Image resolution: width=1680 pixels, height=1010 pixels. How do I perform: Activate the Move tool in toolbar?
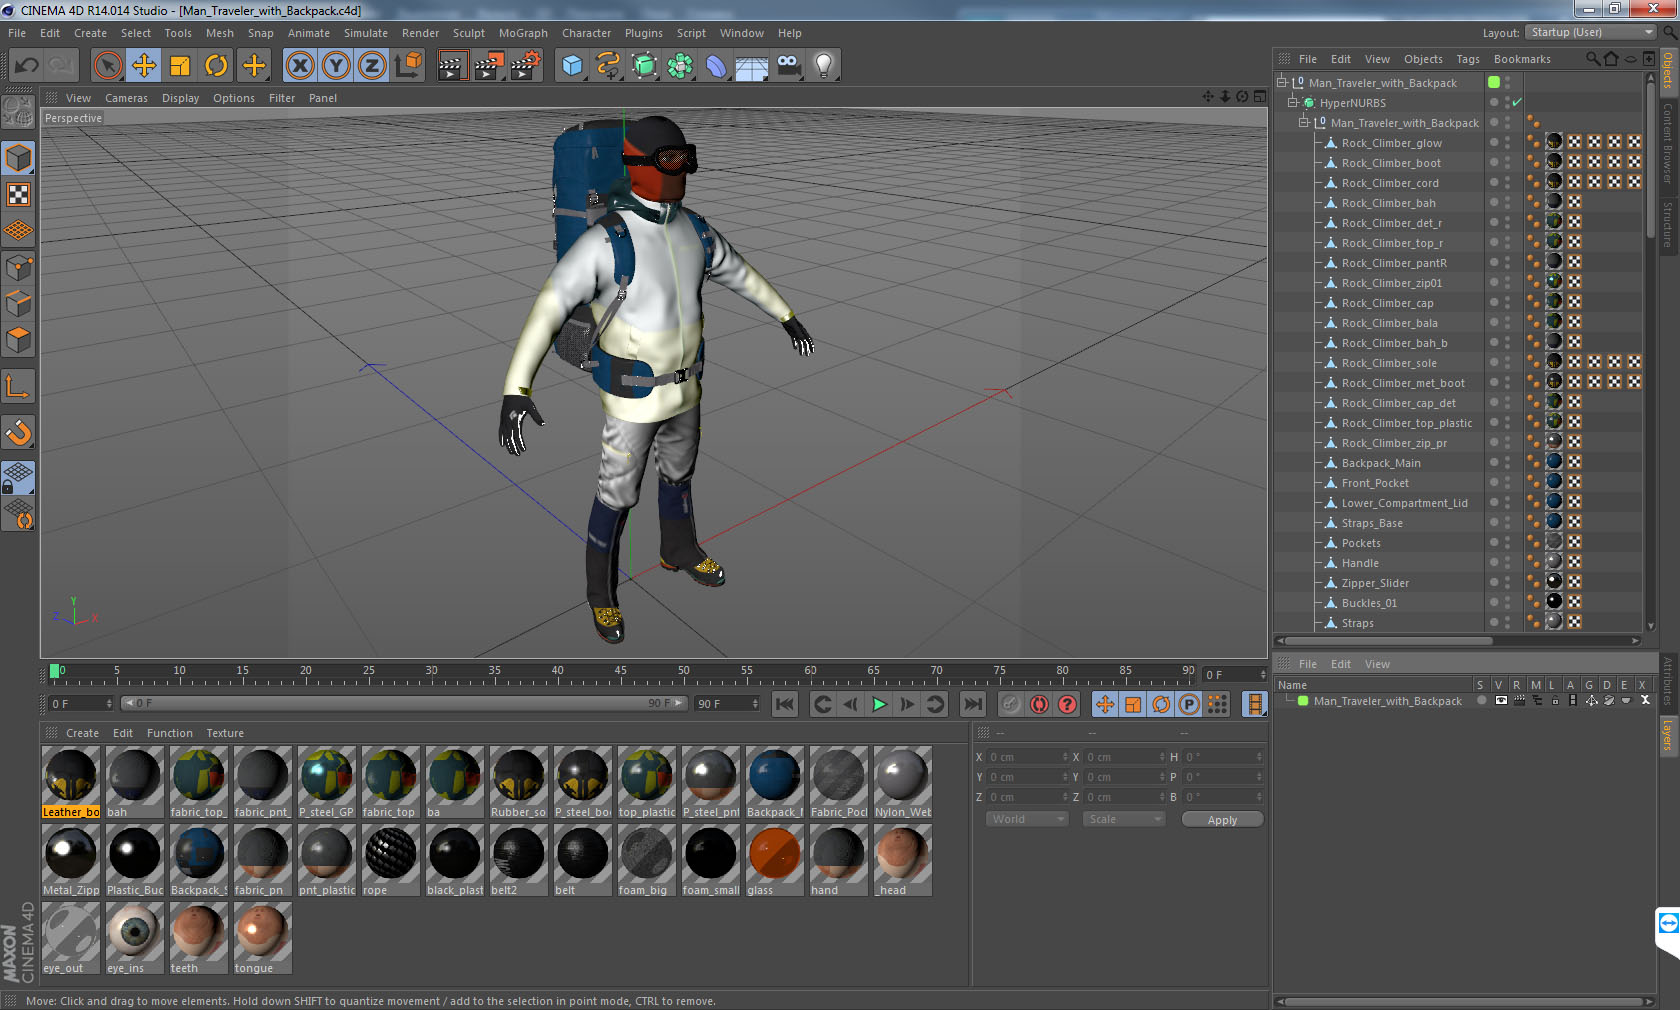click(x=144, y=66)
